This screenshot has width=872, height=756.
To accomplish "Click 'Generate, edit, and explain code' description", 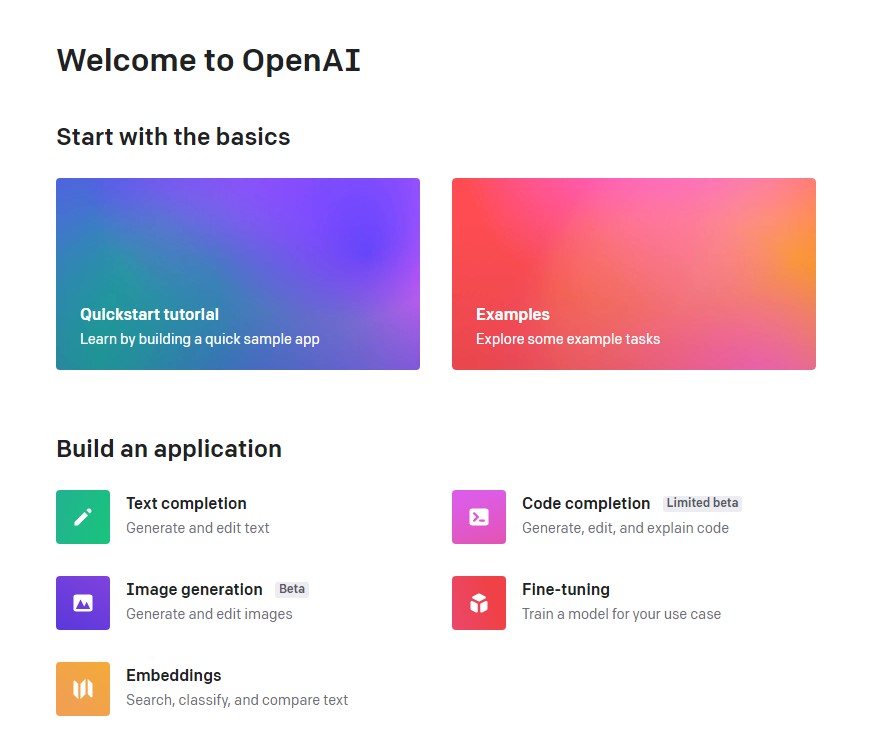I will tap(625, 528).
